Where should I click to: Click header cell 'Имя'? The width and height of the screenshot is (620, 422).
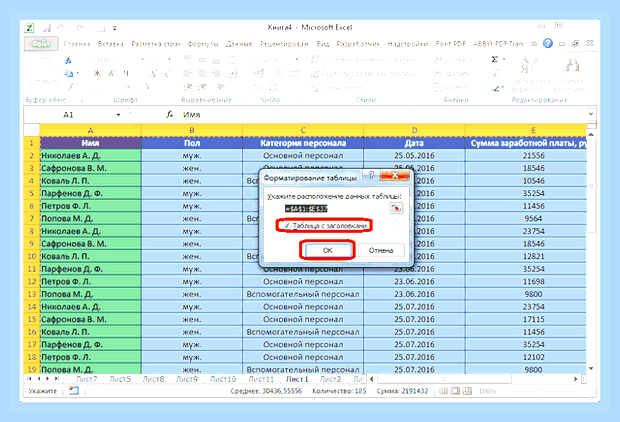pos(91,143)
